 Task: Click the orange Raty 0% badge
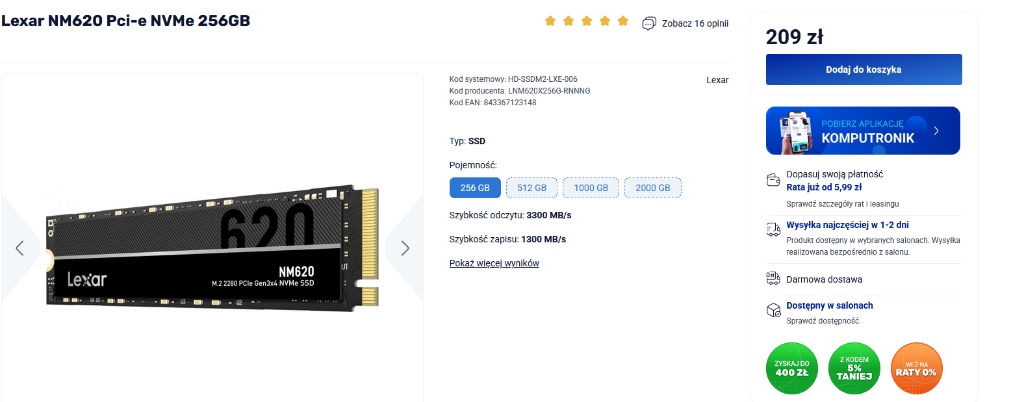916,368
